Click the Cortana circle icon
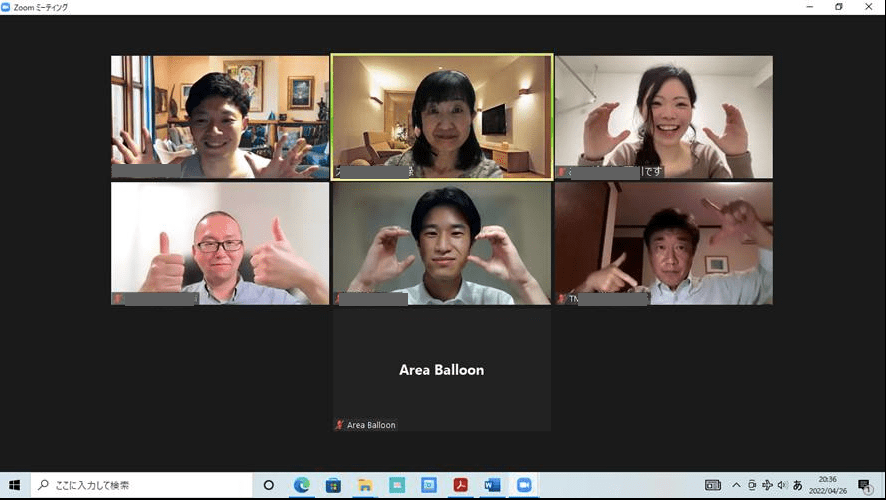 point(268,485)
